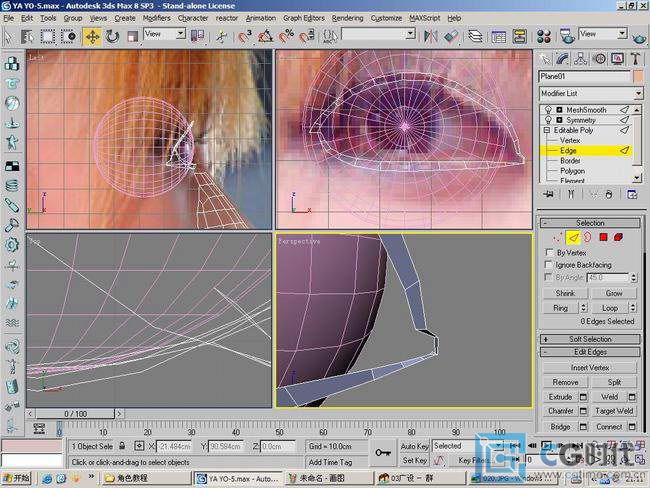Open the Motion command panel tab

tap(599, 59)
